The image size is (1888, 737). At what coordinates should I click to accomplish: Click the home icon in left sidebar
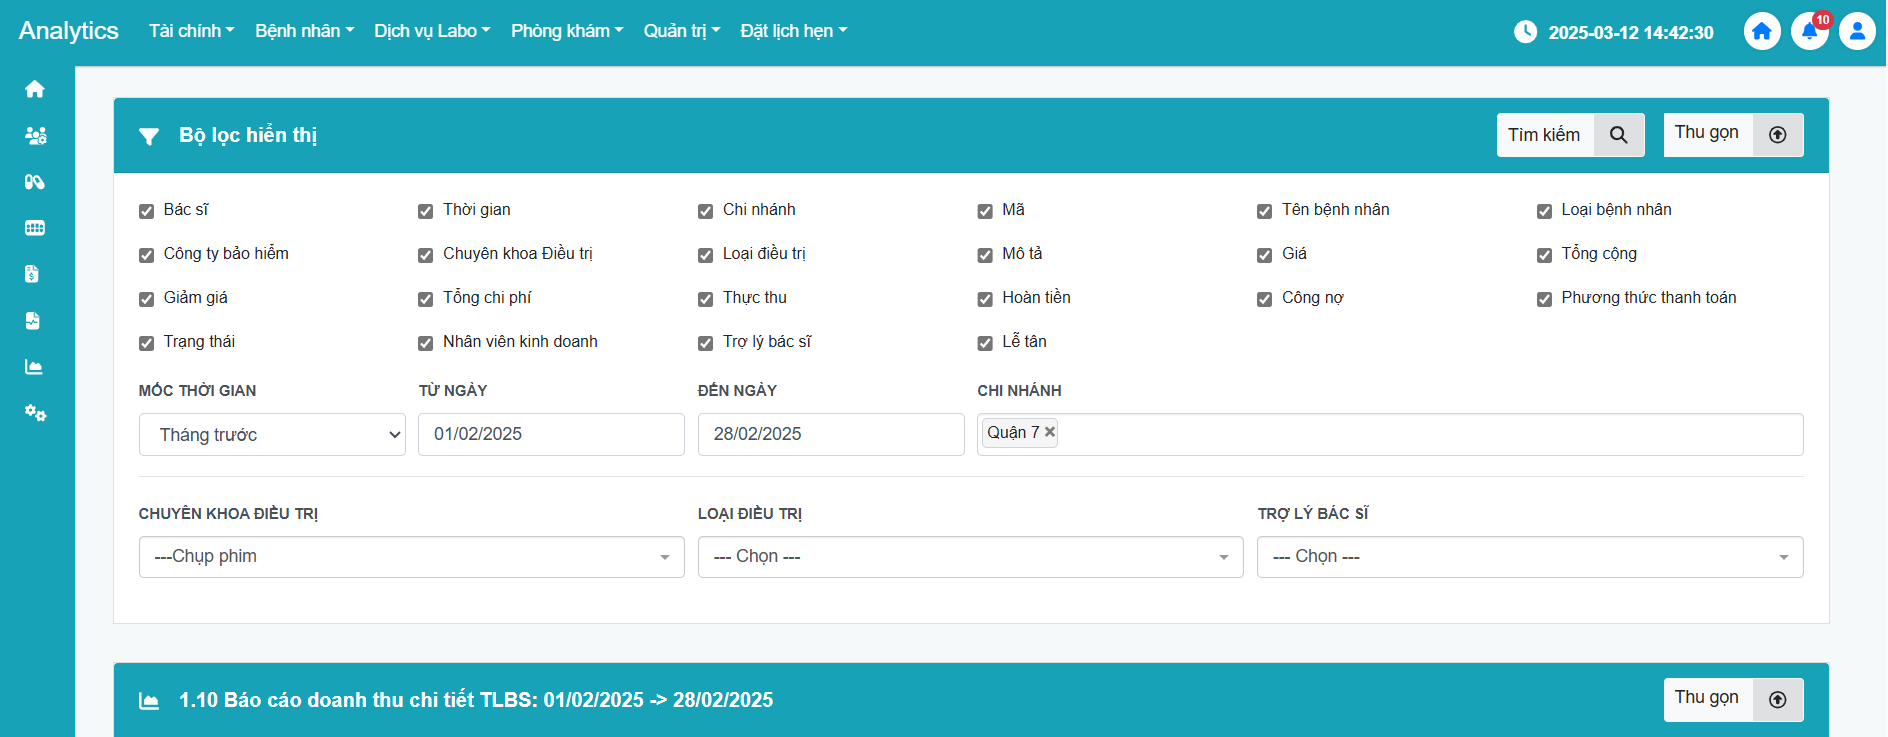point(35,90)
